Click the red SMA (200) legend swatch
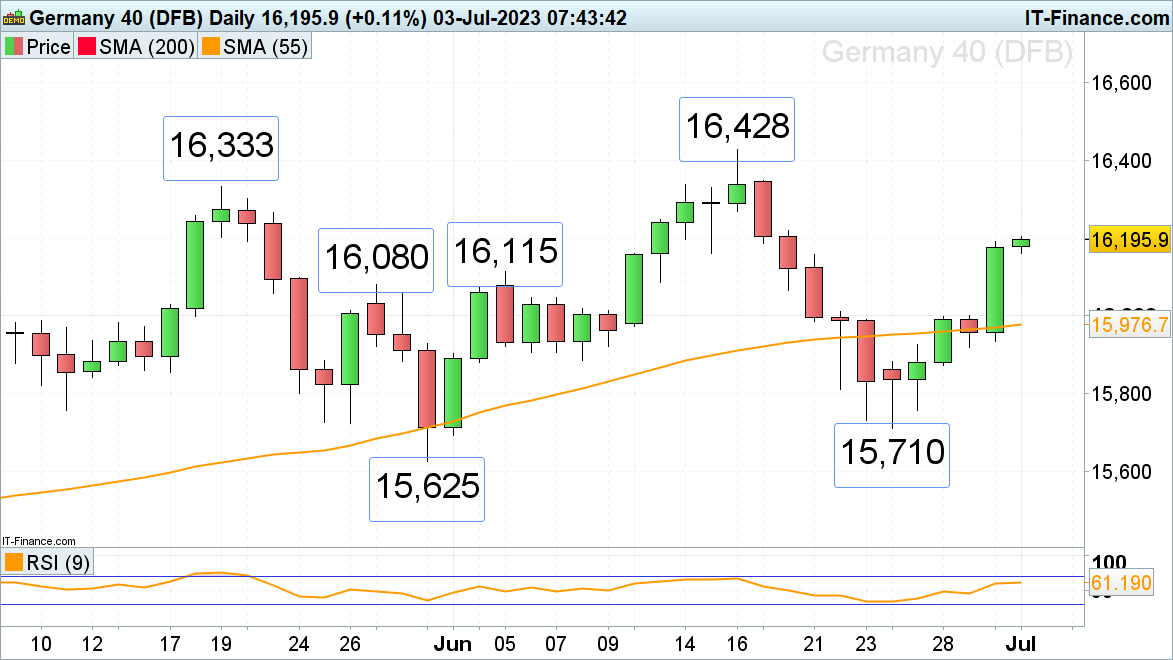Viewport: 1173px width, 660px height. coord(87,46)
